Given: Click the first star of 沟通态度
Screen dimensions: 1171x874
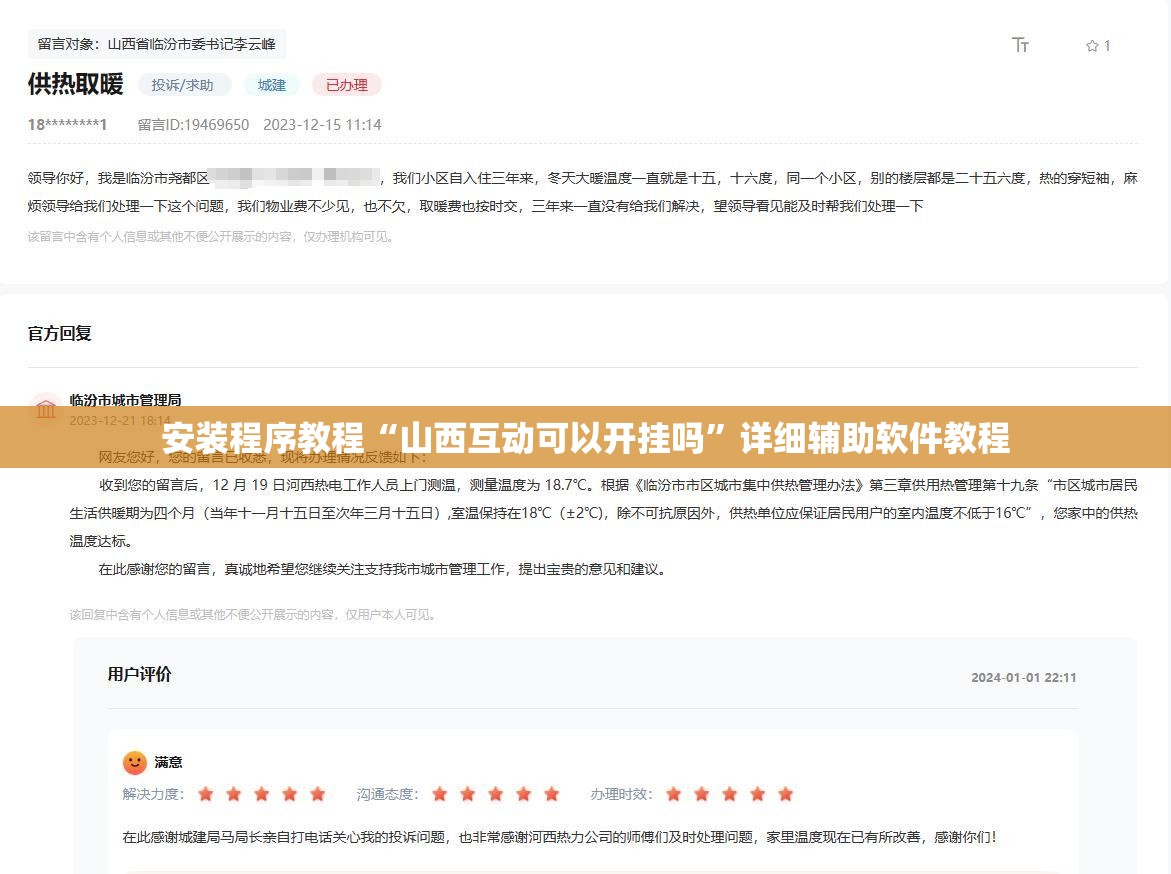Looking at the screenshot, I should [x=440, y=793].
